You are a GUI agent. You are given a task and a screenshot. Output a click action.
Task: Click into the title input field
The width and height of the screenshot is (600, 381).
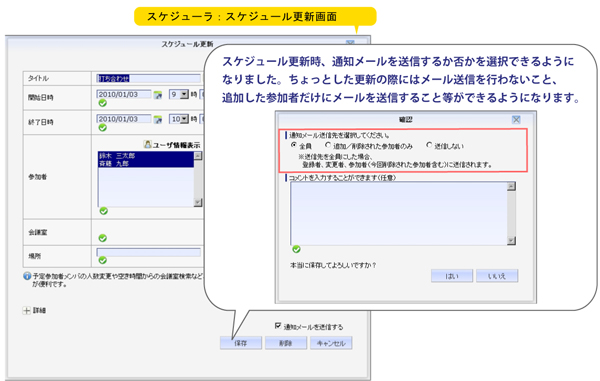(148, 78)
